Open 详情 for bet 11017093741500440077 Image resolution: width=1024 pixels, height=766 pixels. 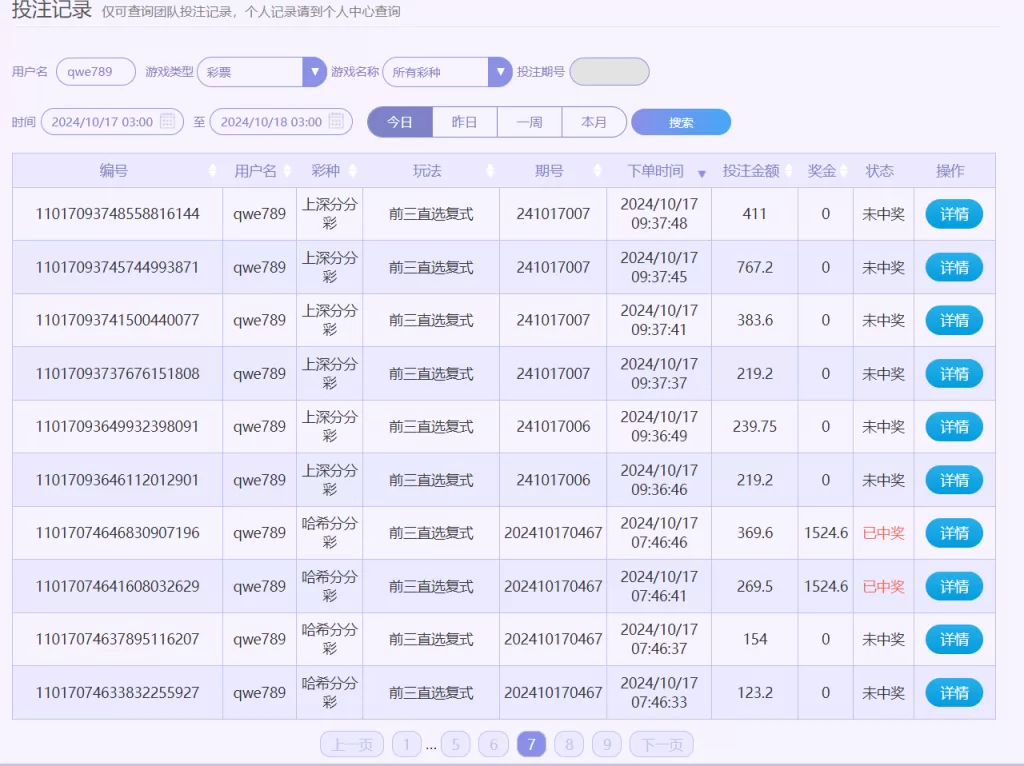click(x=954, y=321)
